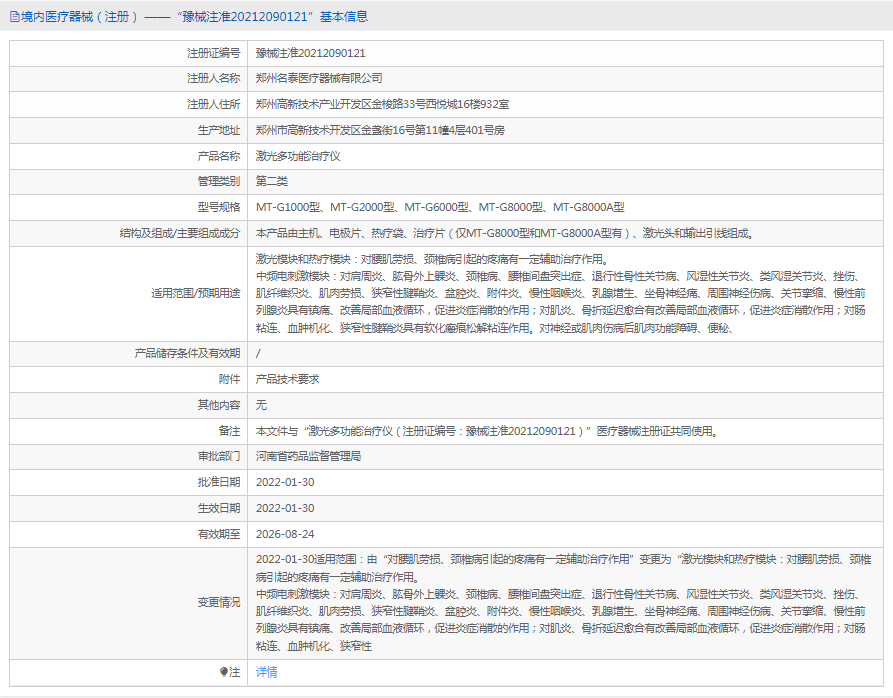
Task: Select the 适用范围/预期用途 label
Action: click(x=195, y=294)
